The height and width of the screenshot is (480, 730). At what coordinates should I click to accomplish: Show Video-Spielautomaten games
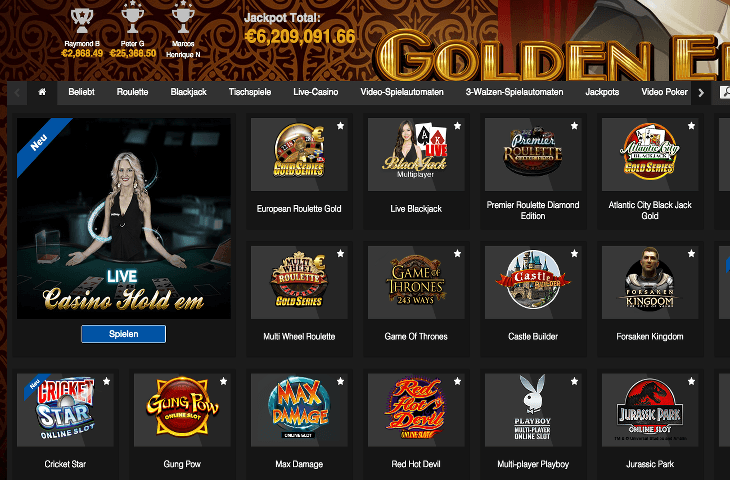pos(402,92)
